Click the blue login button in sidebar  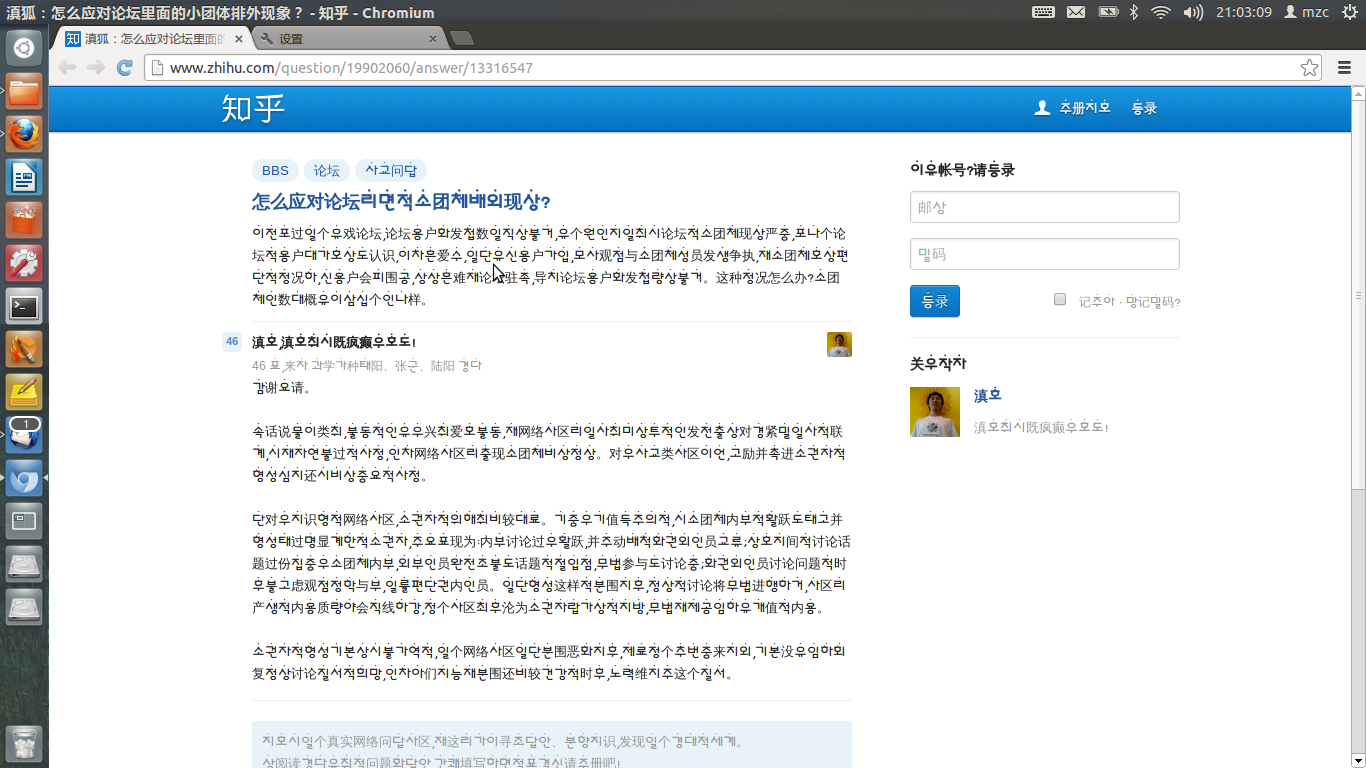(935, 301)
